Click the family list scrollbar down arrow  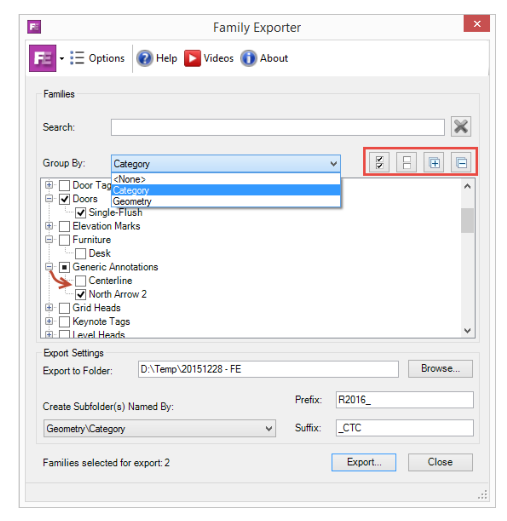(467, 331)
